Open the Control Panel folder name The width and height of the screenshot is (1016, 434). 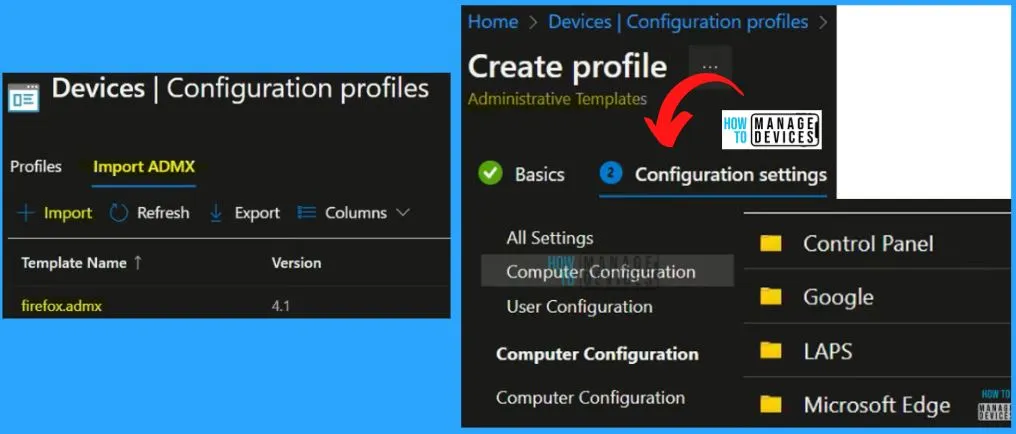click(x=868, y=244)
